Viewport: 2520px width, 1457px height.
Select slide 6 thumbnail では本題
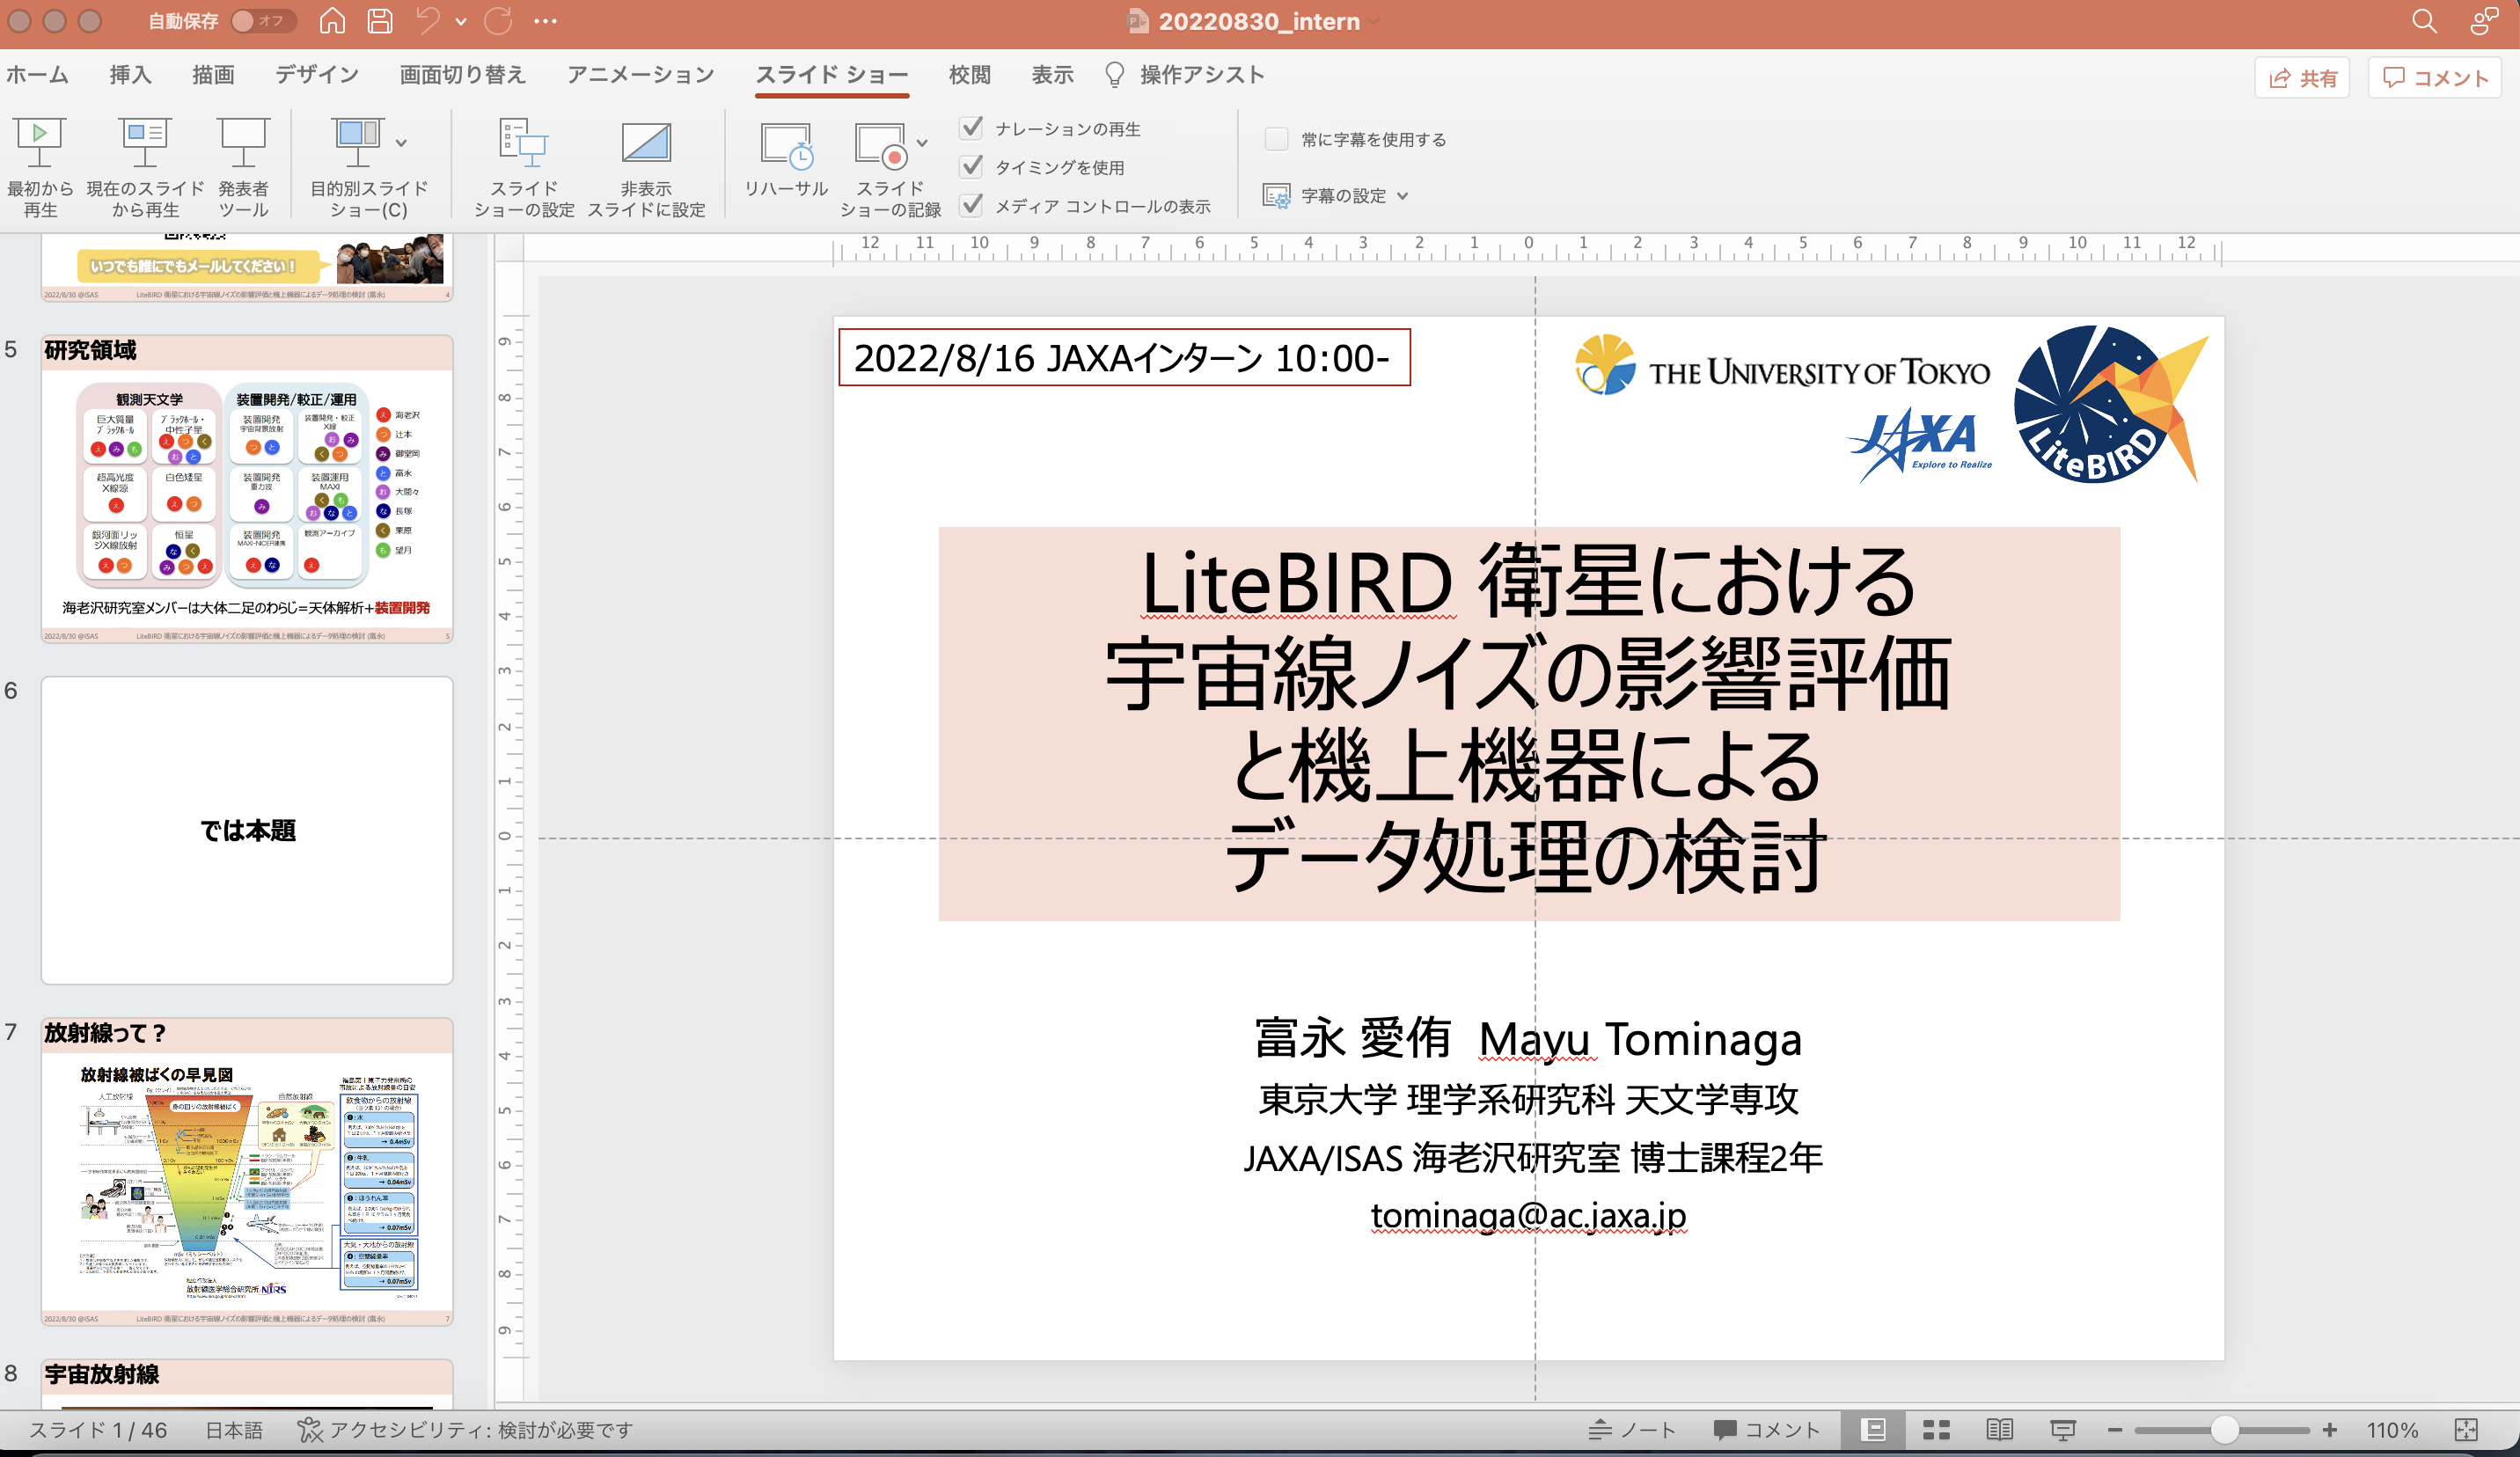pyautogui.click(x=247, y=830)
